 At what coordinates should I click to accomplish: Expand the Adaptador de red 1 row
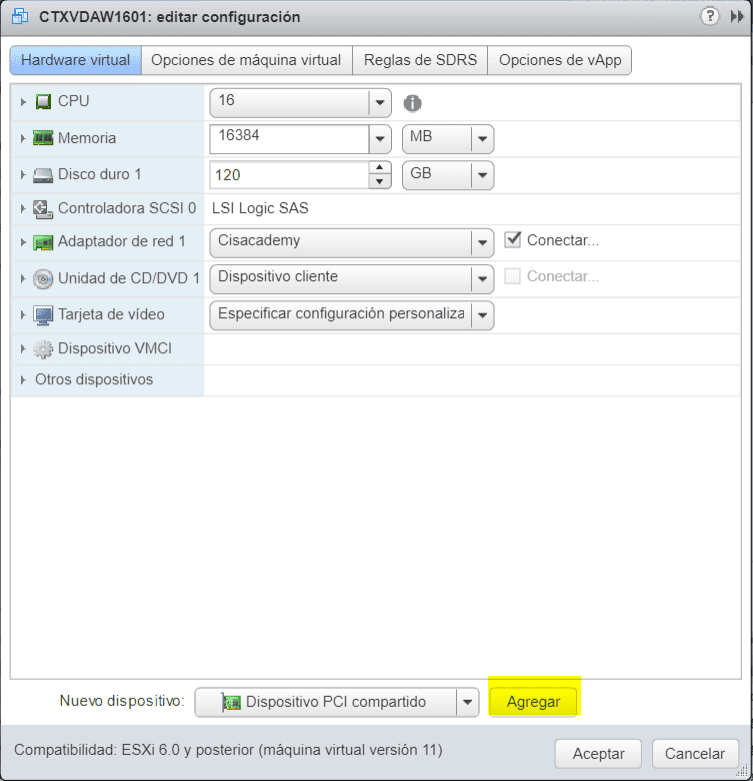click(x=23, y=243)
